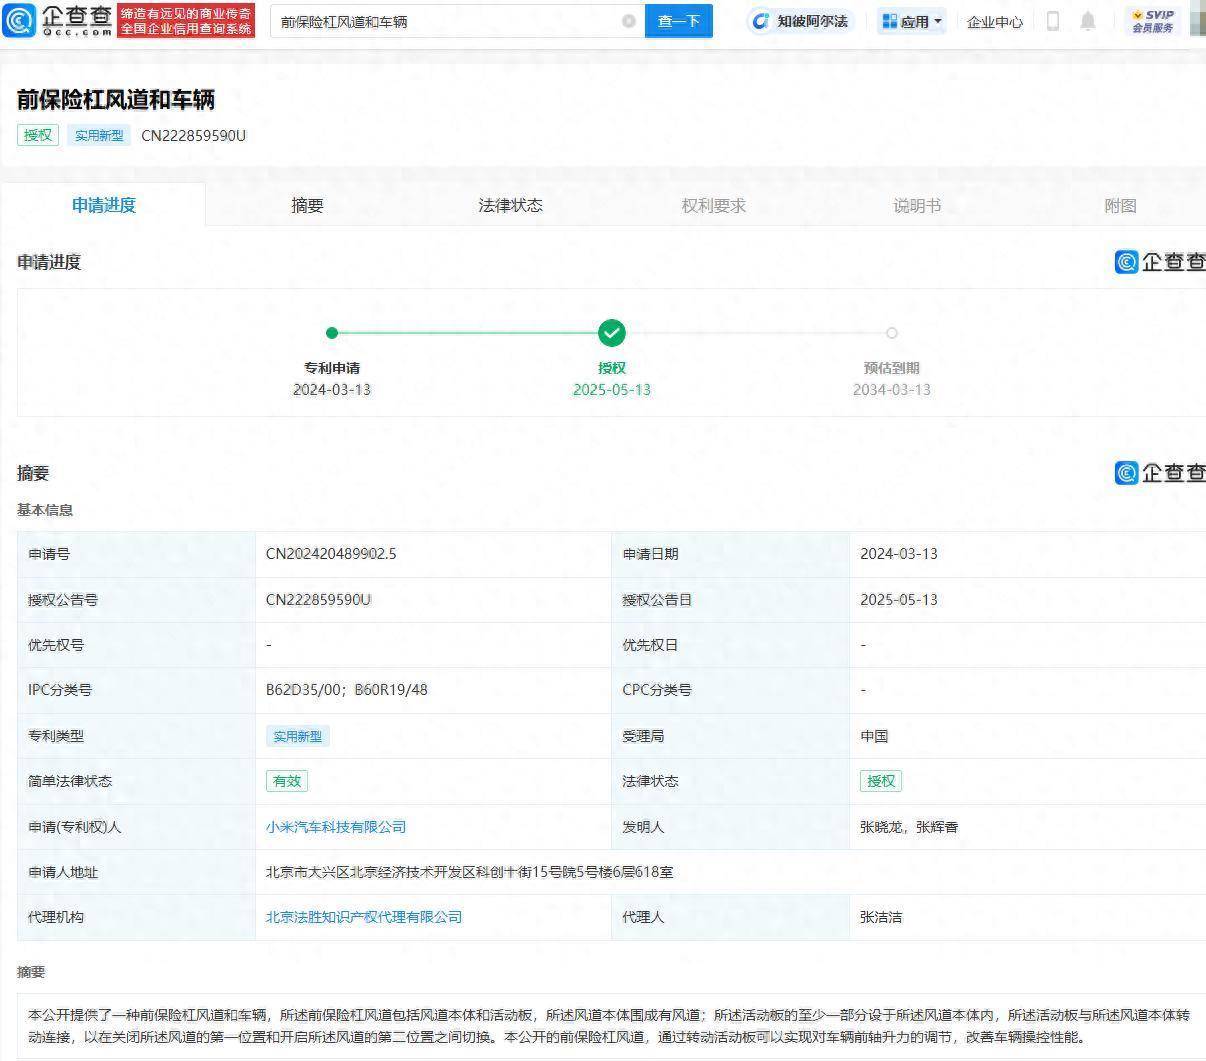Viewport: 1206px width, 1061px height.
Task: Click the 预估到期 progress marker
Action: tap(891, 333)
